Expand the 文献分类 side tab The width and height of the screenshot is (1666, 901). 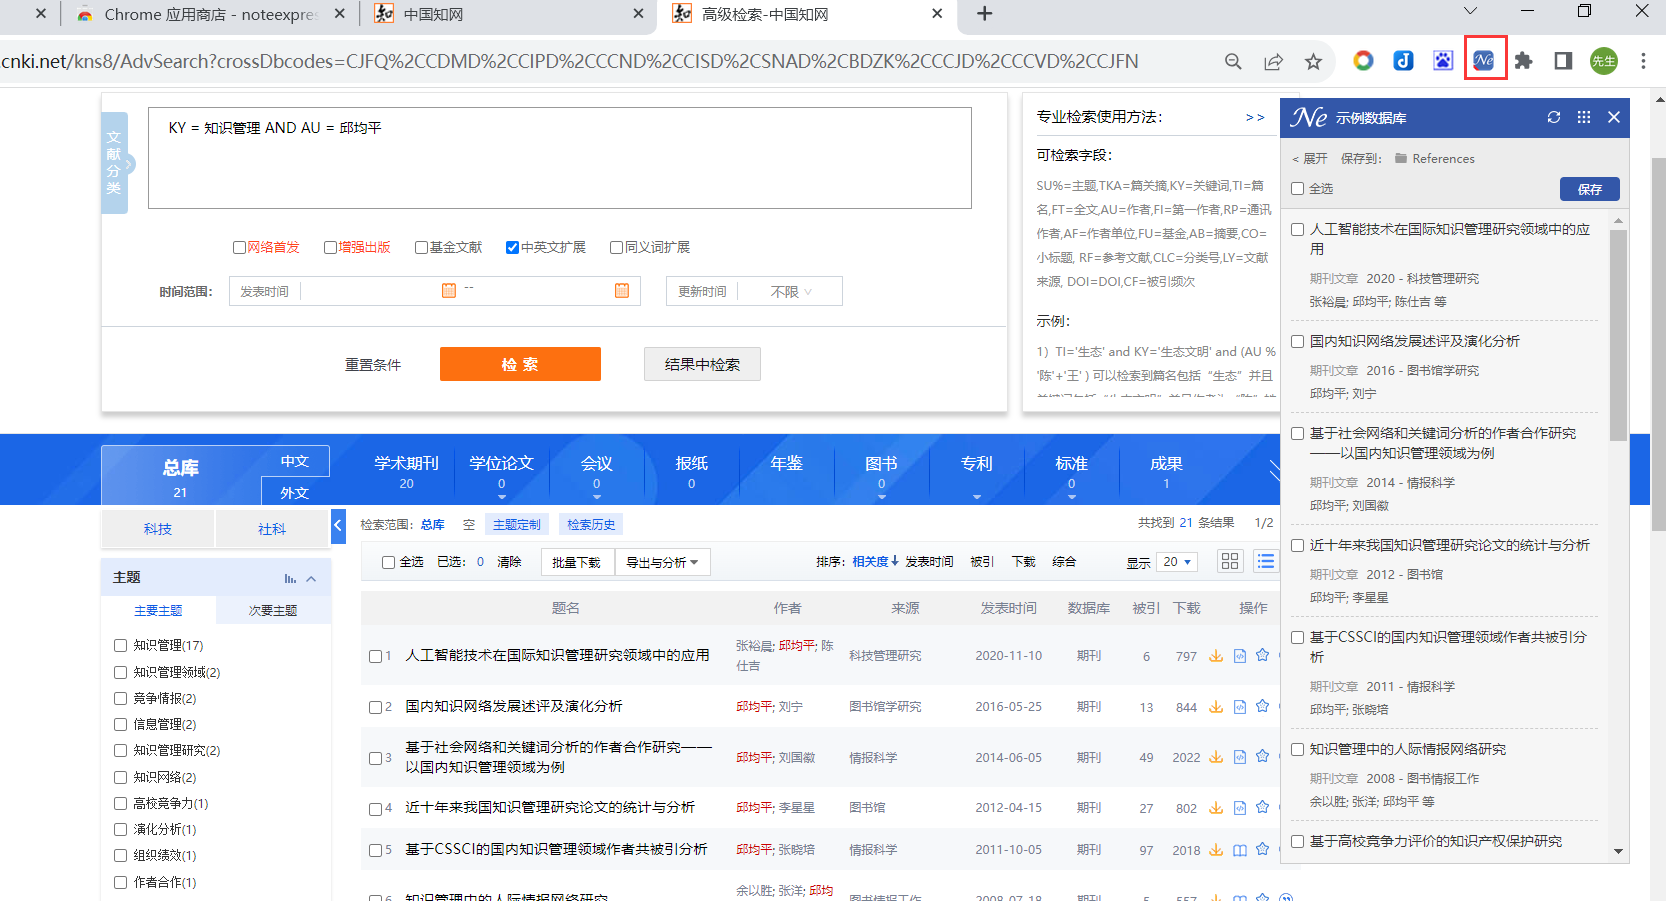115,162
